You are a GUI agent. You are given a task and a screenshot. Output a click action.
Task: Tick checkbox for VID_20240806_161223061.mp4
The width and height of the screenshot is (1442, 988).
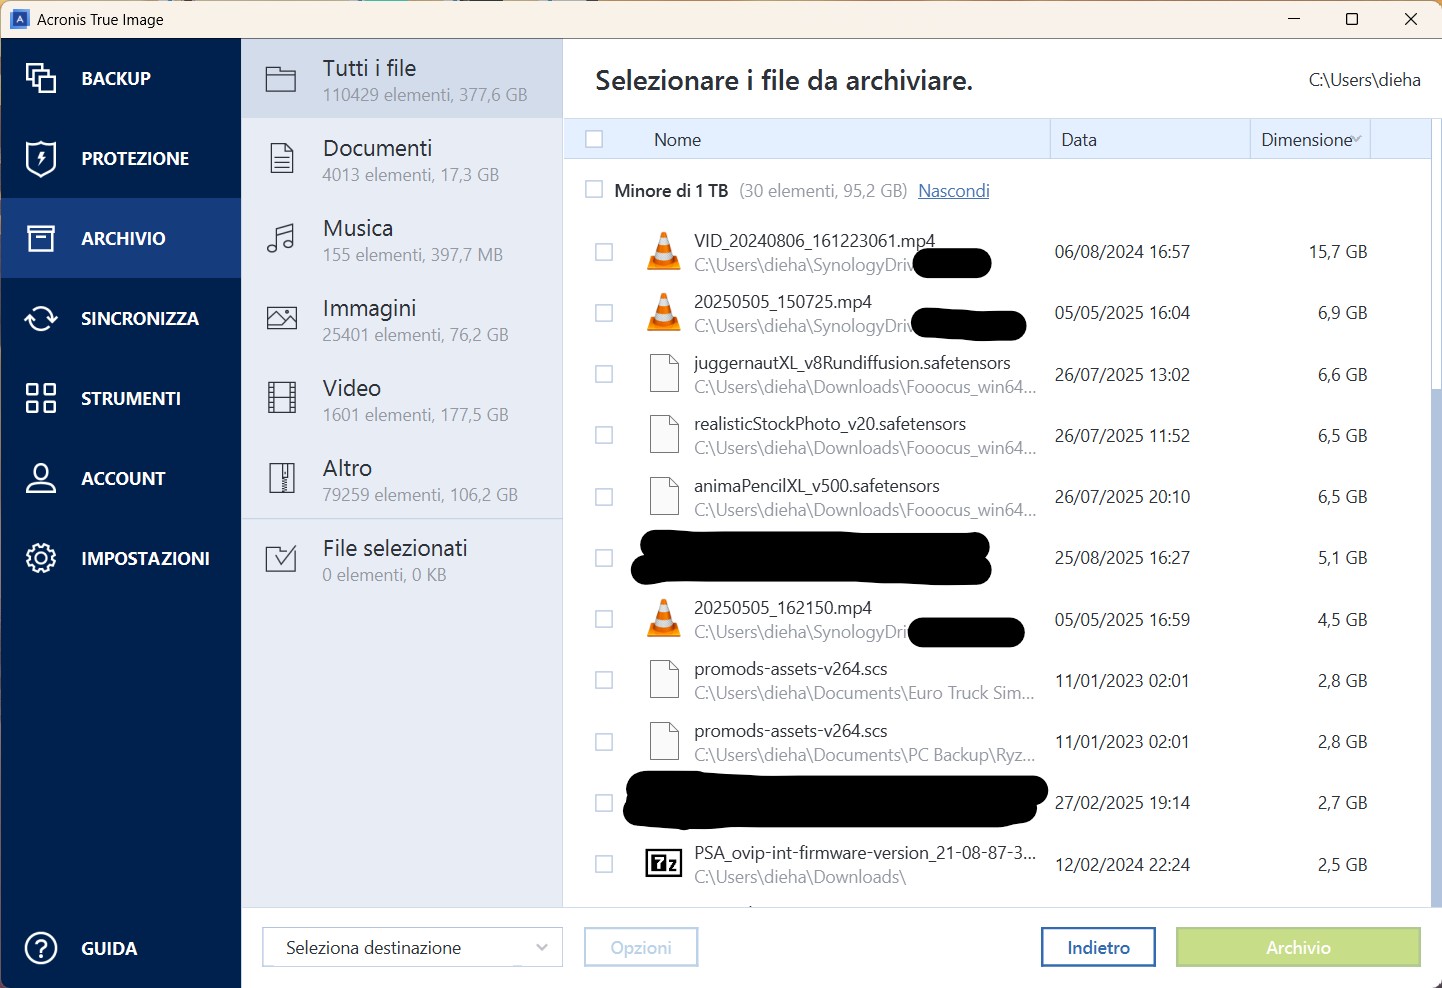[x=604, y=252]
